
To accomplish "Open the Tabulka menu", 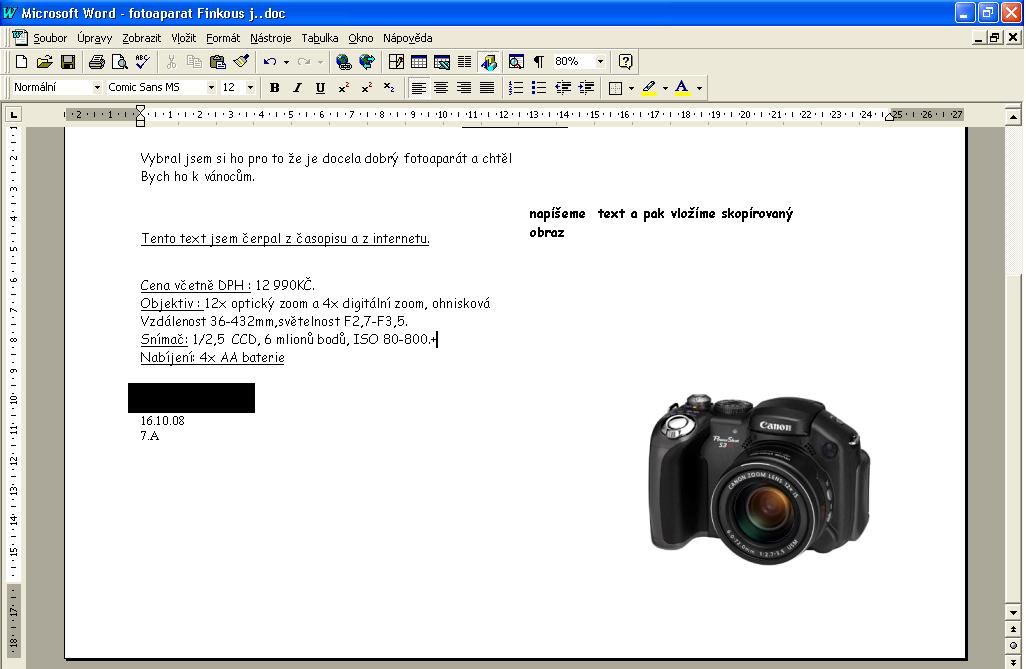I will pos(319,38).
